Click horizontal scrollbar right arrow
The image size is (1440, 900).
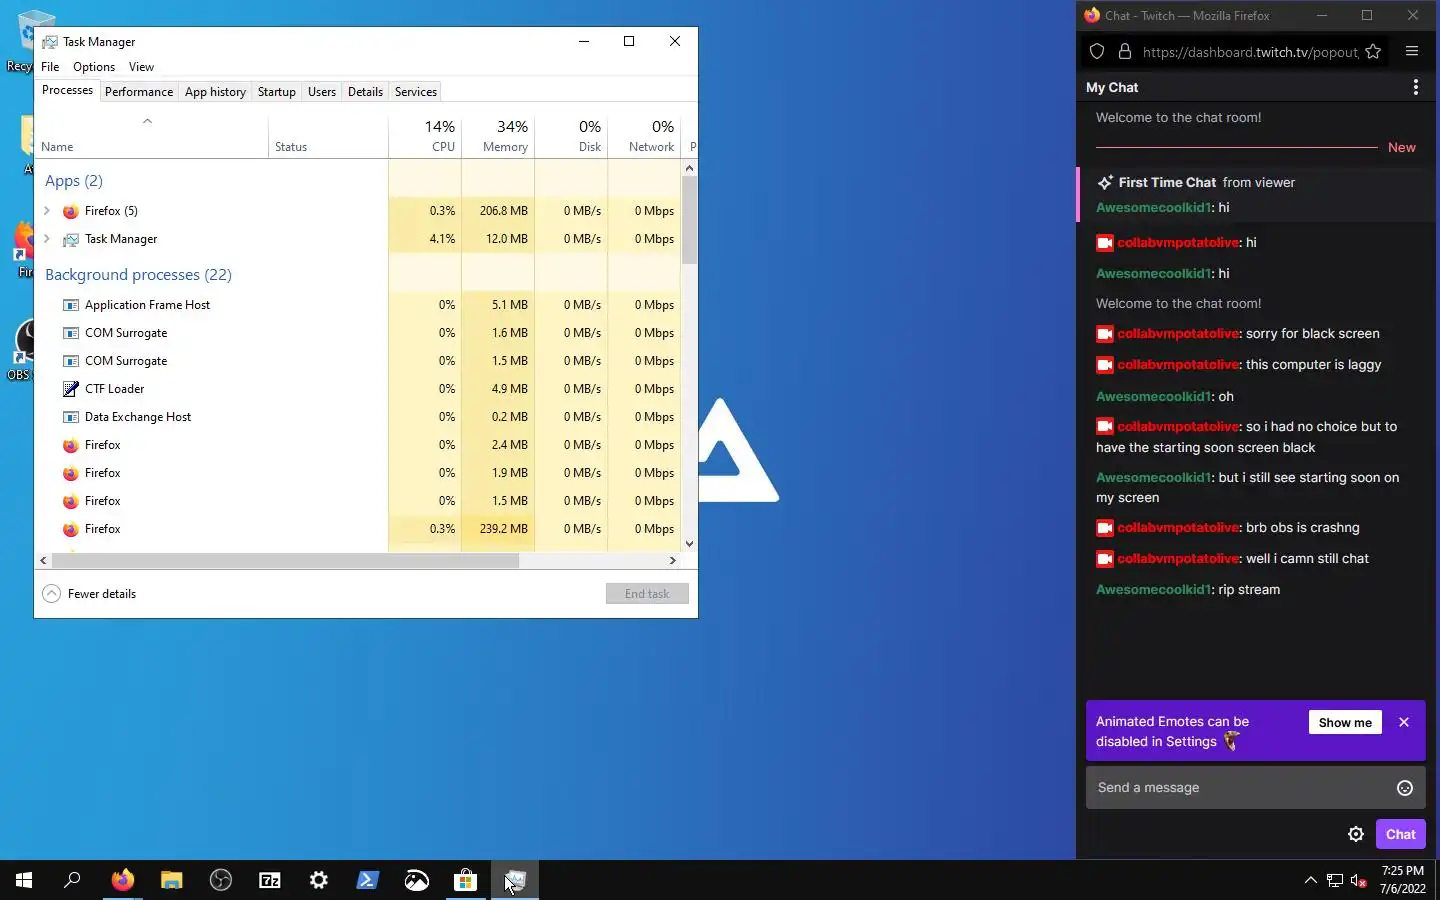pyautogui.click(x=672, y=561)
